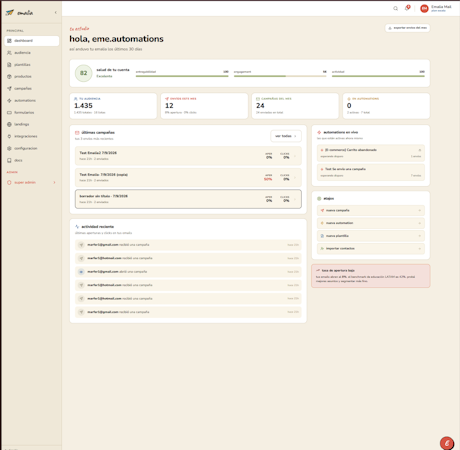Select the dashboard menu item
Screen dimensions: 460x450
tap(32, 41)
